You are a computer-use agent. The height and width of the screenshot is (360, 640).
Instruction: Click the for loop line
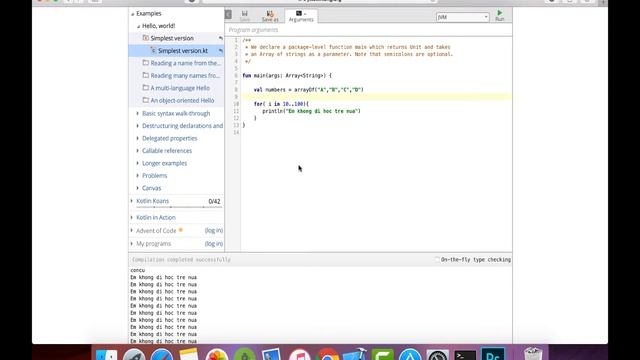pyautogui.click(x=281, y=104)
